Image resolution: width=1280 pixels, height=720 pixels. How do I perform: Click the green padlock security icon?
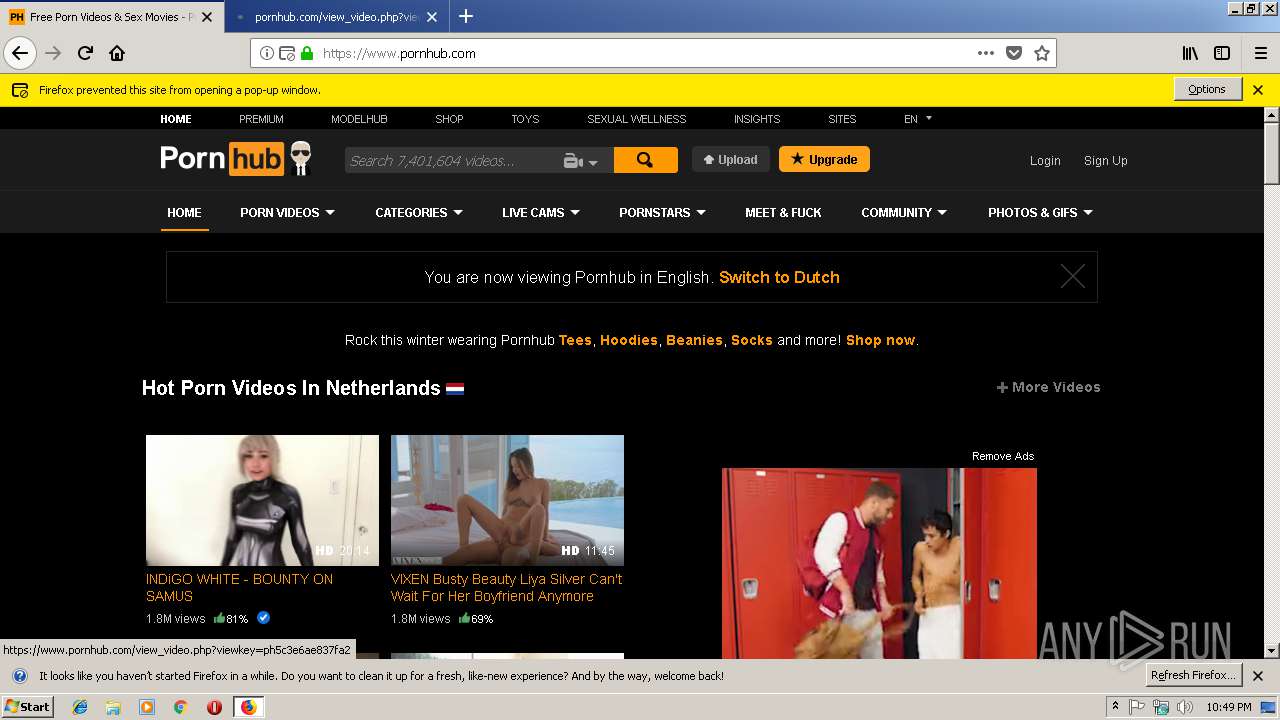click(307, 53)
